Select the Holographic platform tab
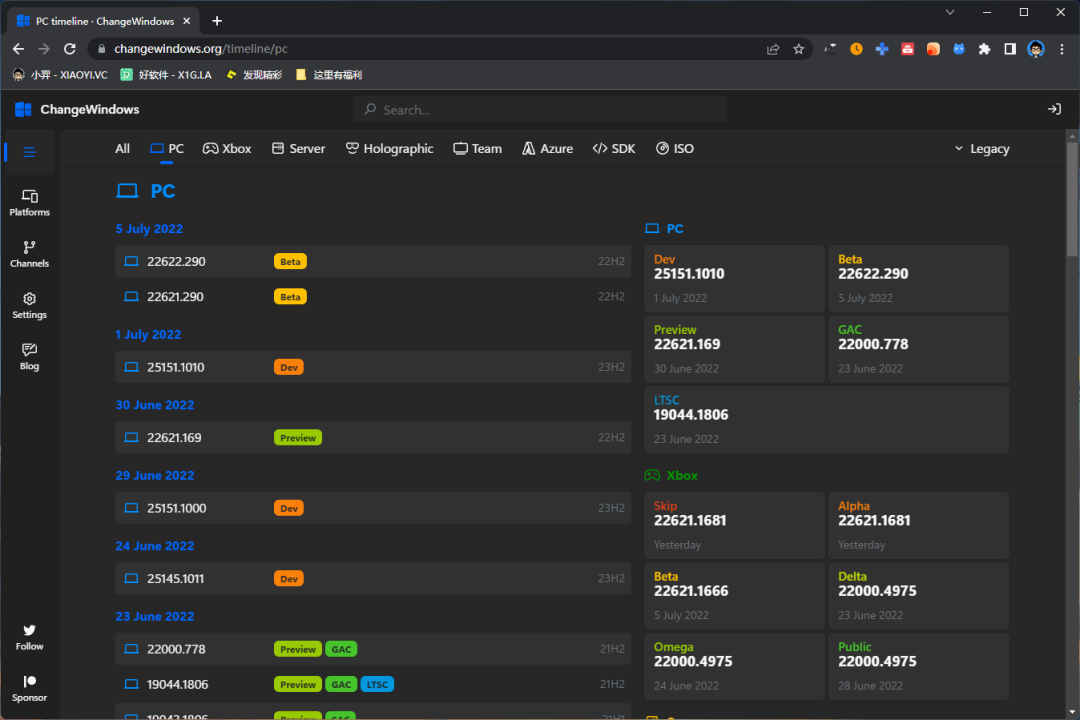The image size is (1080, 720). tap(389, 149)
